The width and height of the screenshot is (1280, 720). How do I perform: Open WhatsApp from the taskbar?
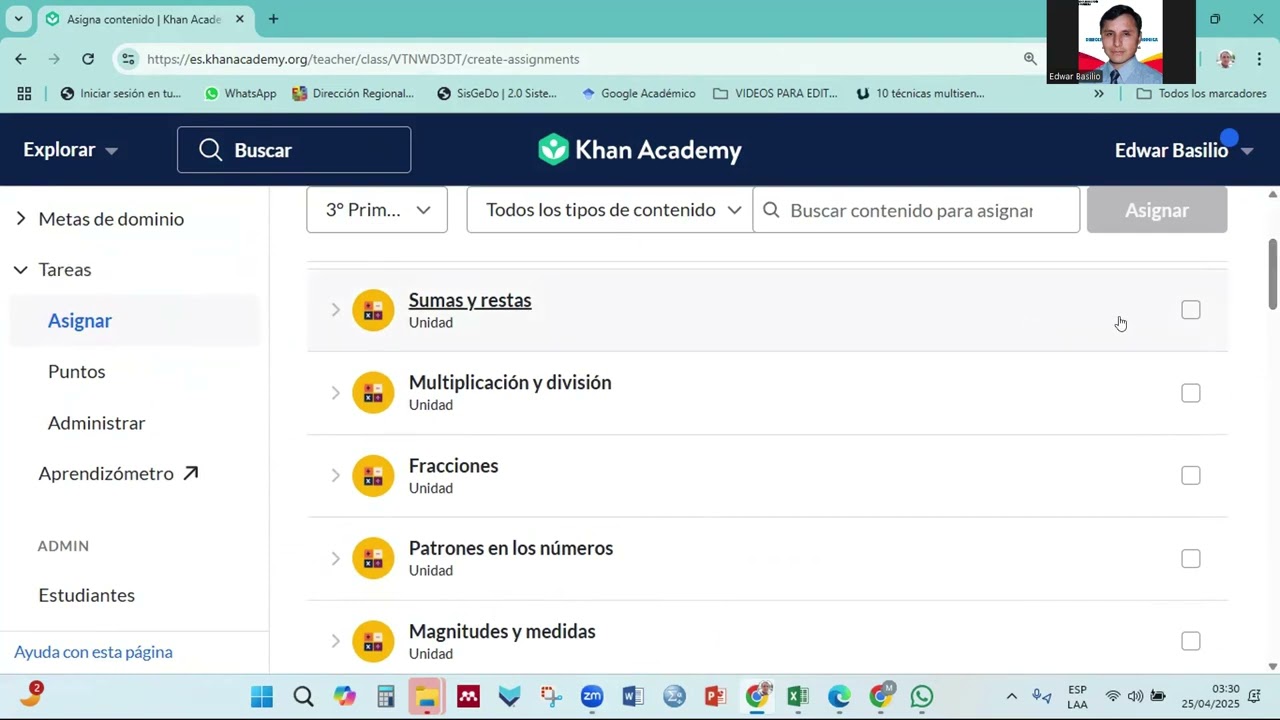[x=922, y=696]
